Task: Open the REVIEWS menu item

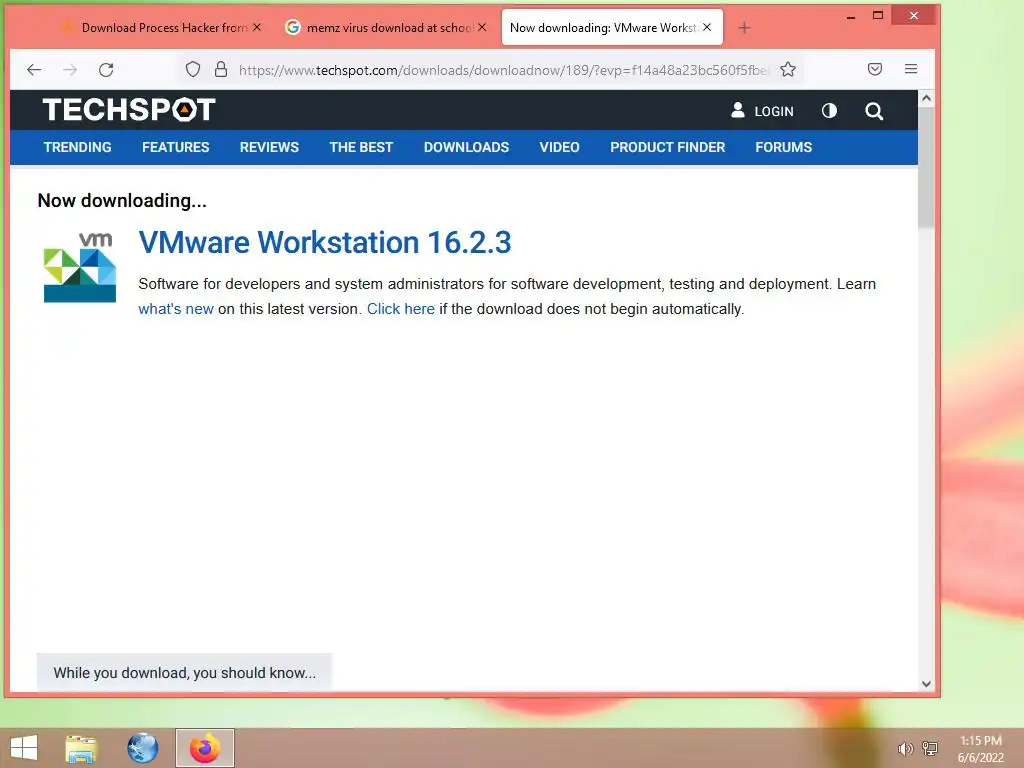Action: pos(269,148)
